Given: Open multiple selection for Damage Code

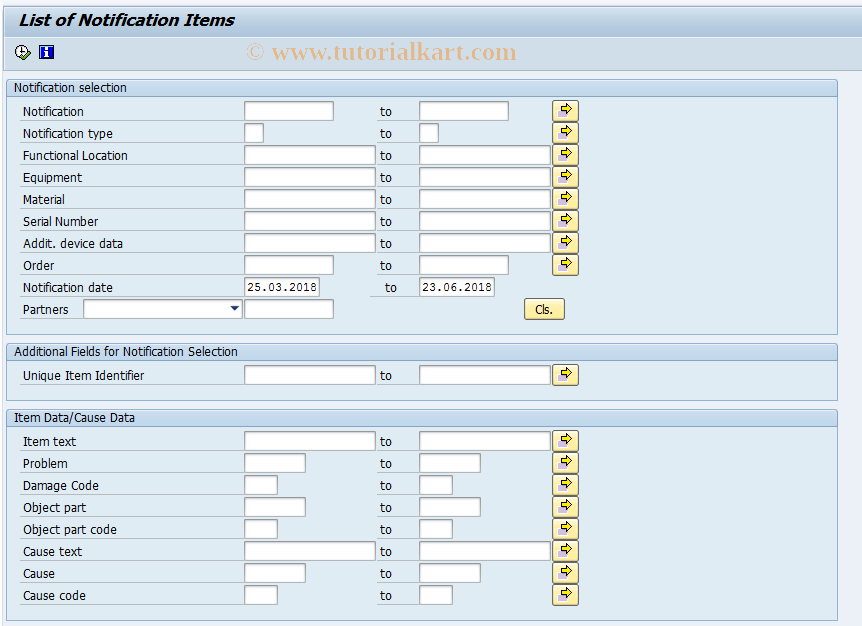Looking at the screenshot, I should (565, 484).
